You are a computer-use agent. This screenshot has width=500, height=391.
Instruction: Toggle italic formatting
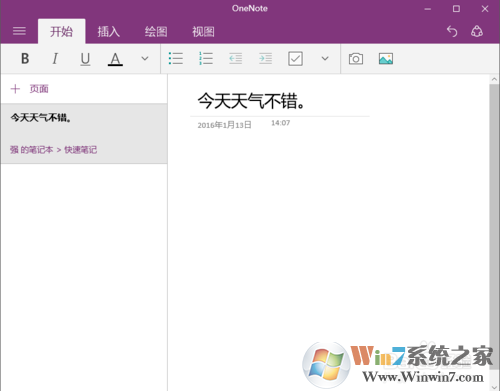pos(55,59)
